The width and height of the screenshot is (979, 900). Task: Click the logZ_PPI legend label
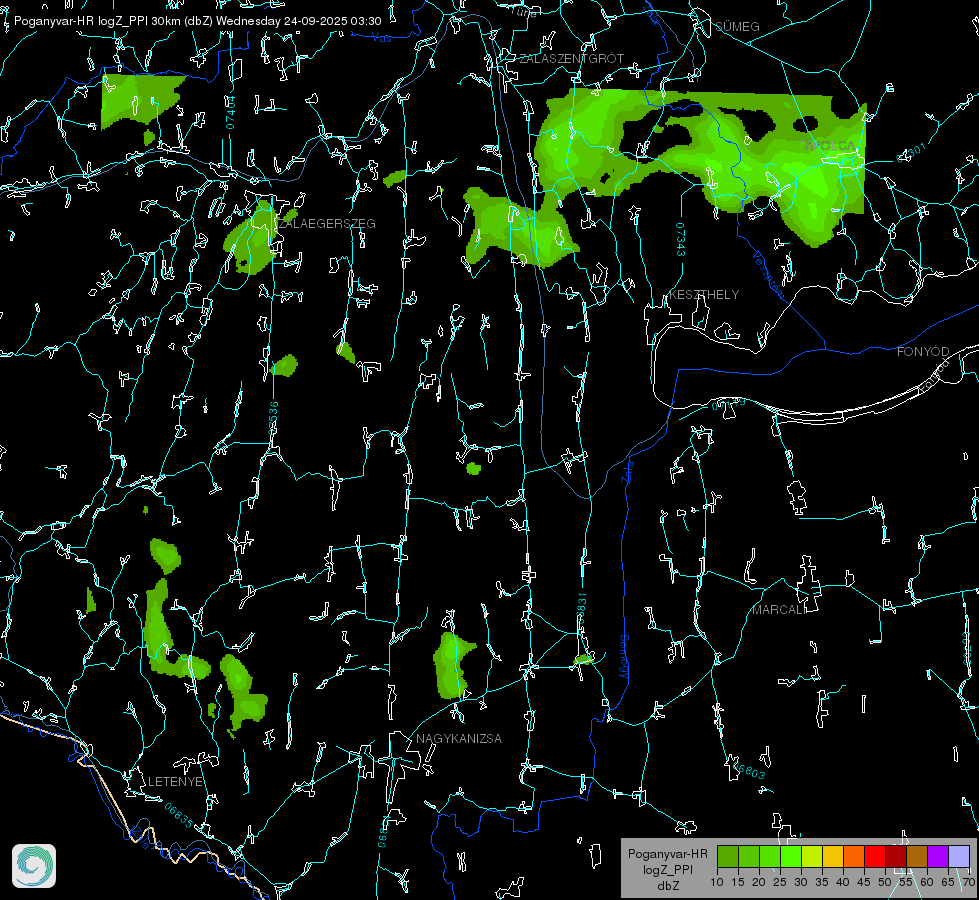667,870
